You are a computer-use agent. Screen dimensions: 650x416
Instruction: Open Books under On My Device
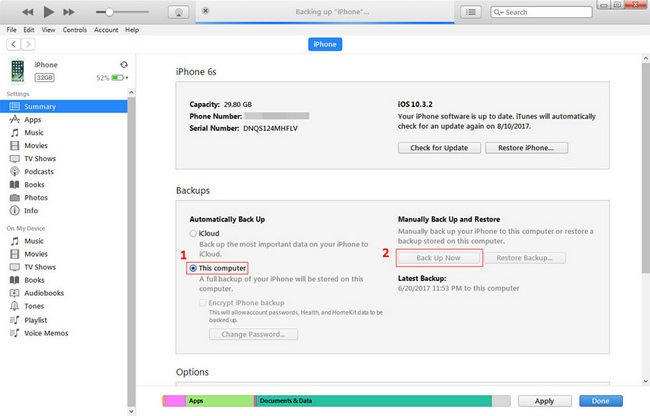tap(34, 280)
